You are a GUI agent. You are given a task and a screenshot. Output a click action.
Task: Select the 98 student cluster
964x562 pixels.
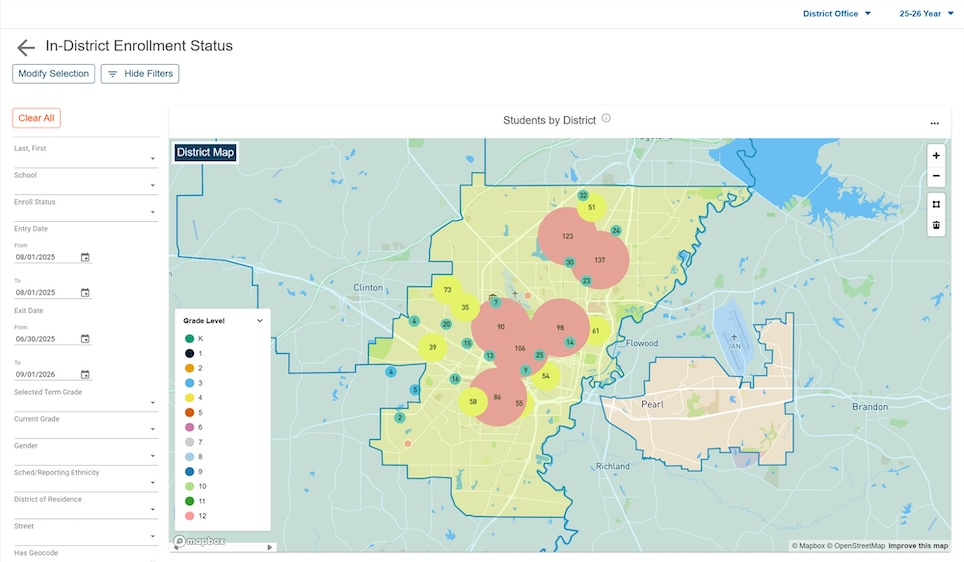tap(560, 327)
